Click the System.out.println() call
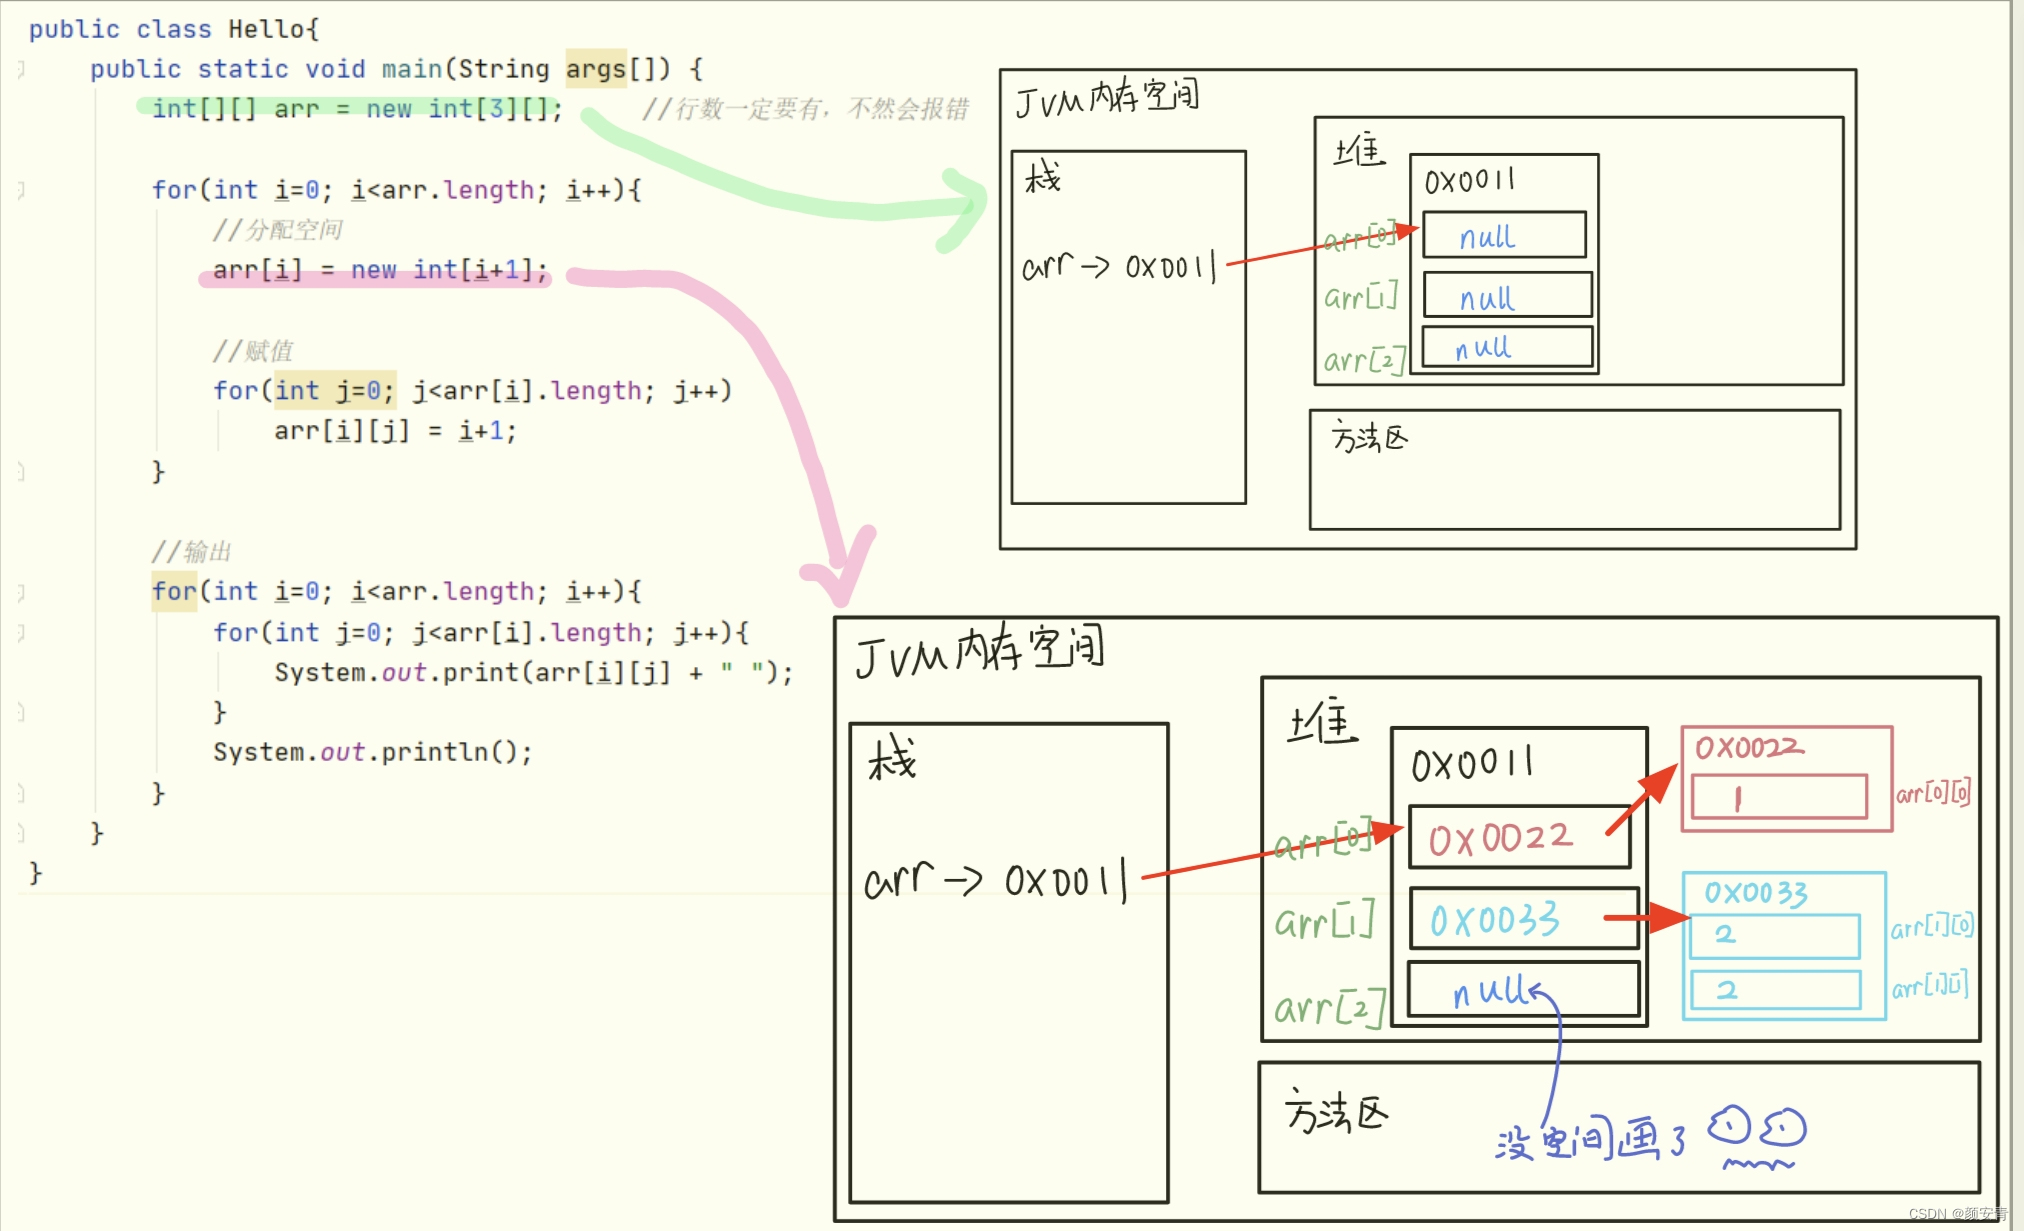Image resolution: width=2024 pixels, height=1231 pixels. pos(372,751)
